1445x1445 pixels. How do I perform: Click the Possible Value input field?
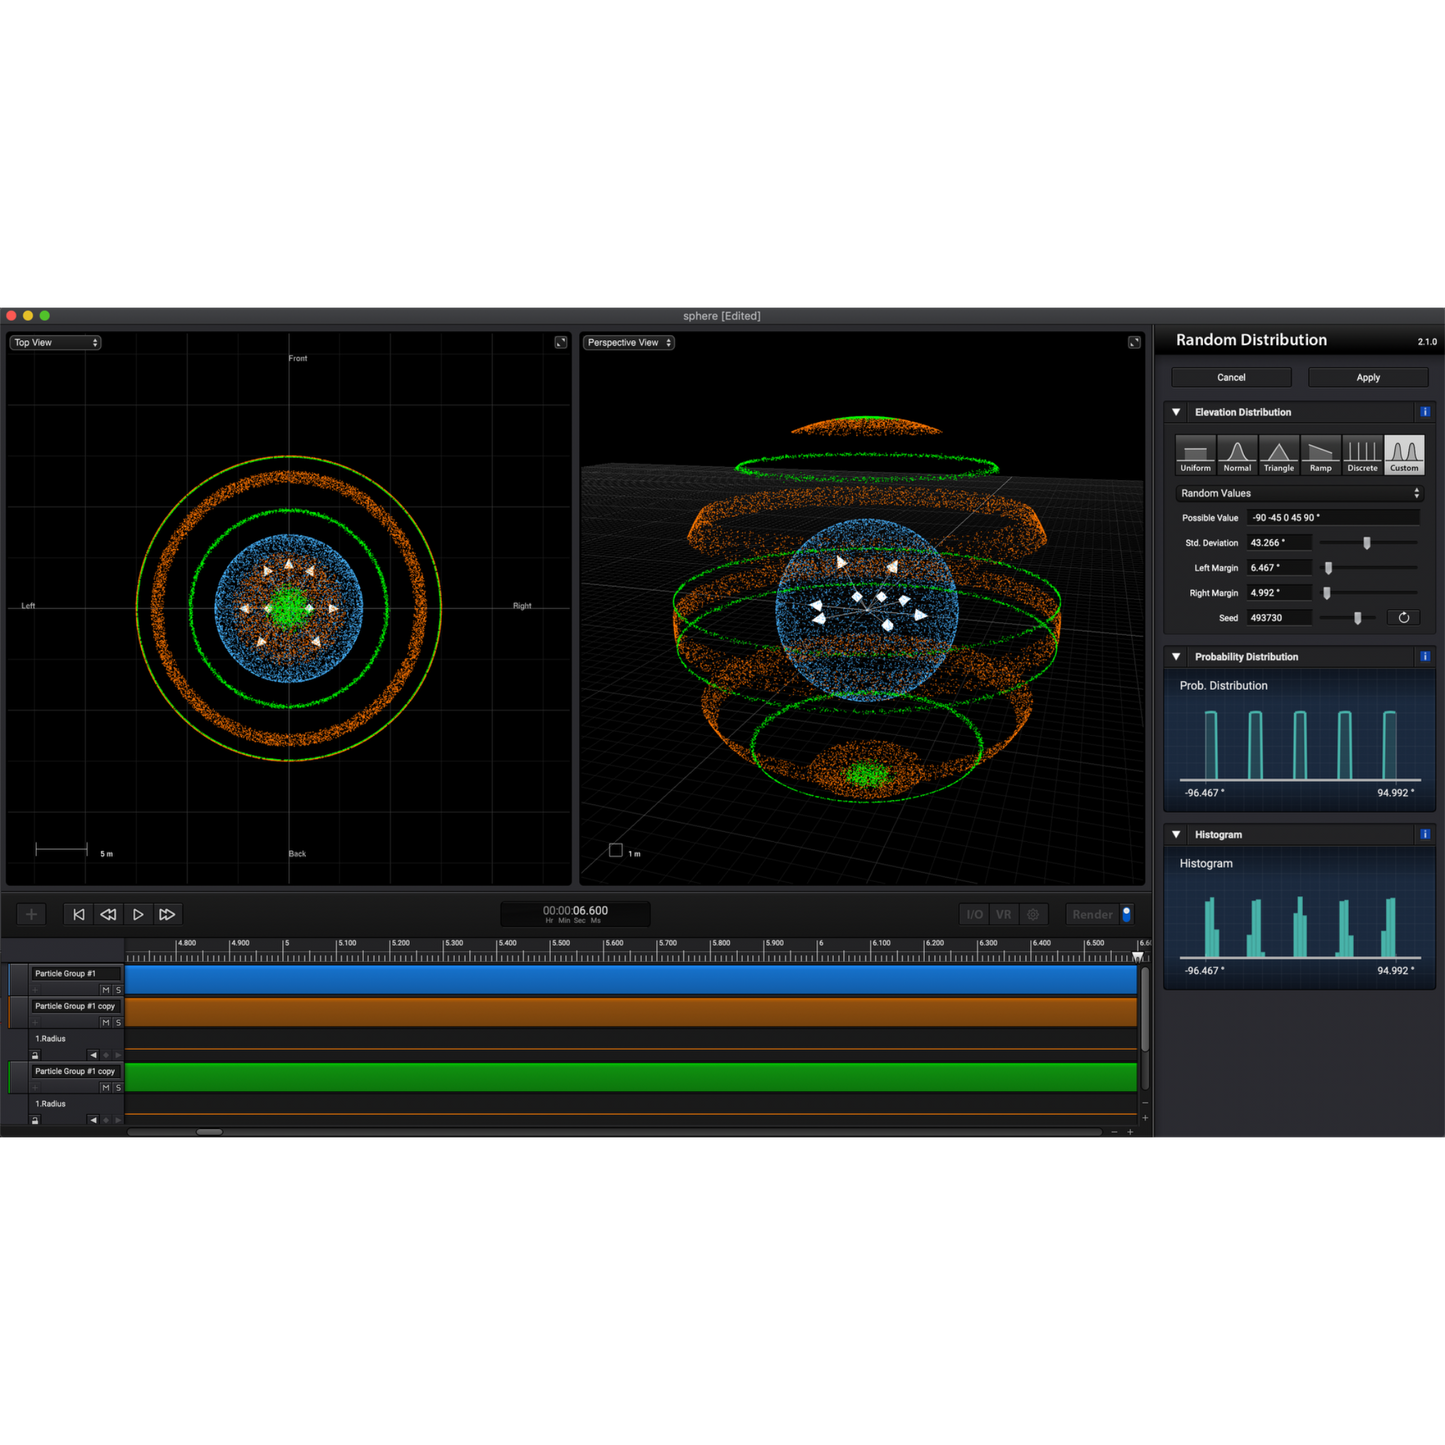(x=1333, y=518)
